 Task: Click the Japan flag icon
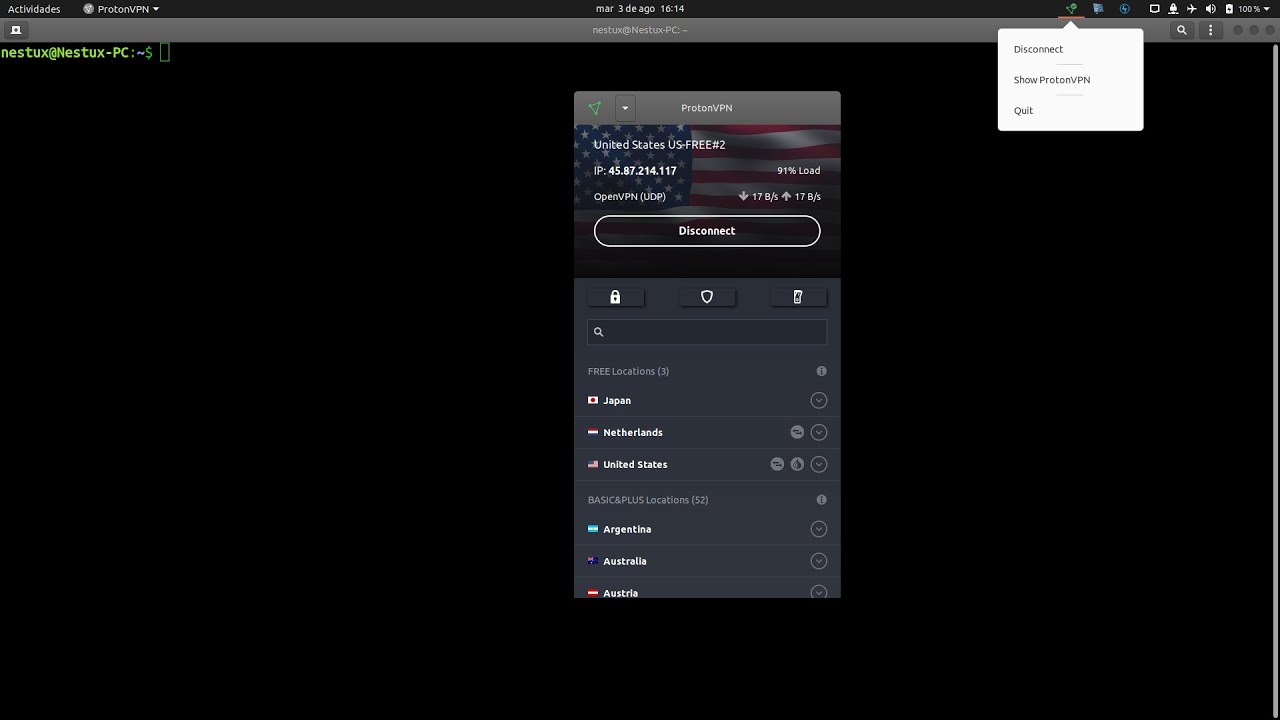(593, 401)
